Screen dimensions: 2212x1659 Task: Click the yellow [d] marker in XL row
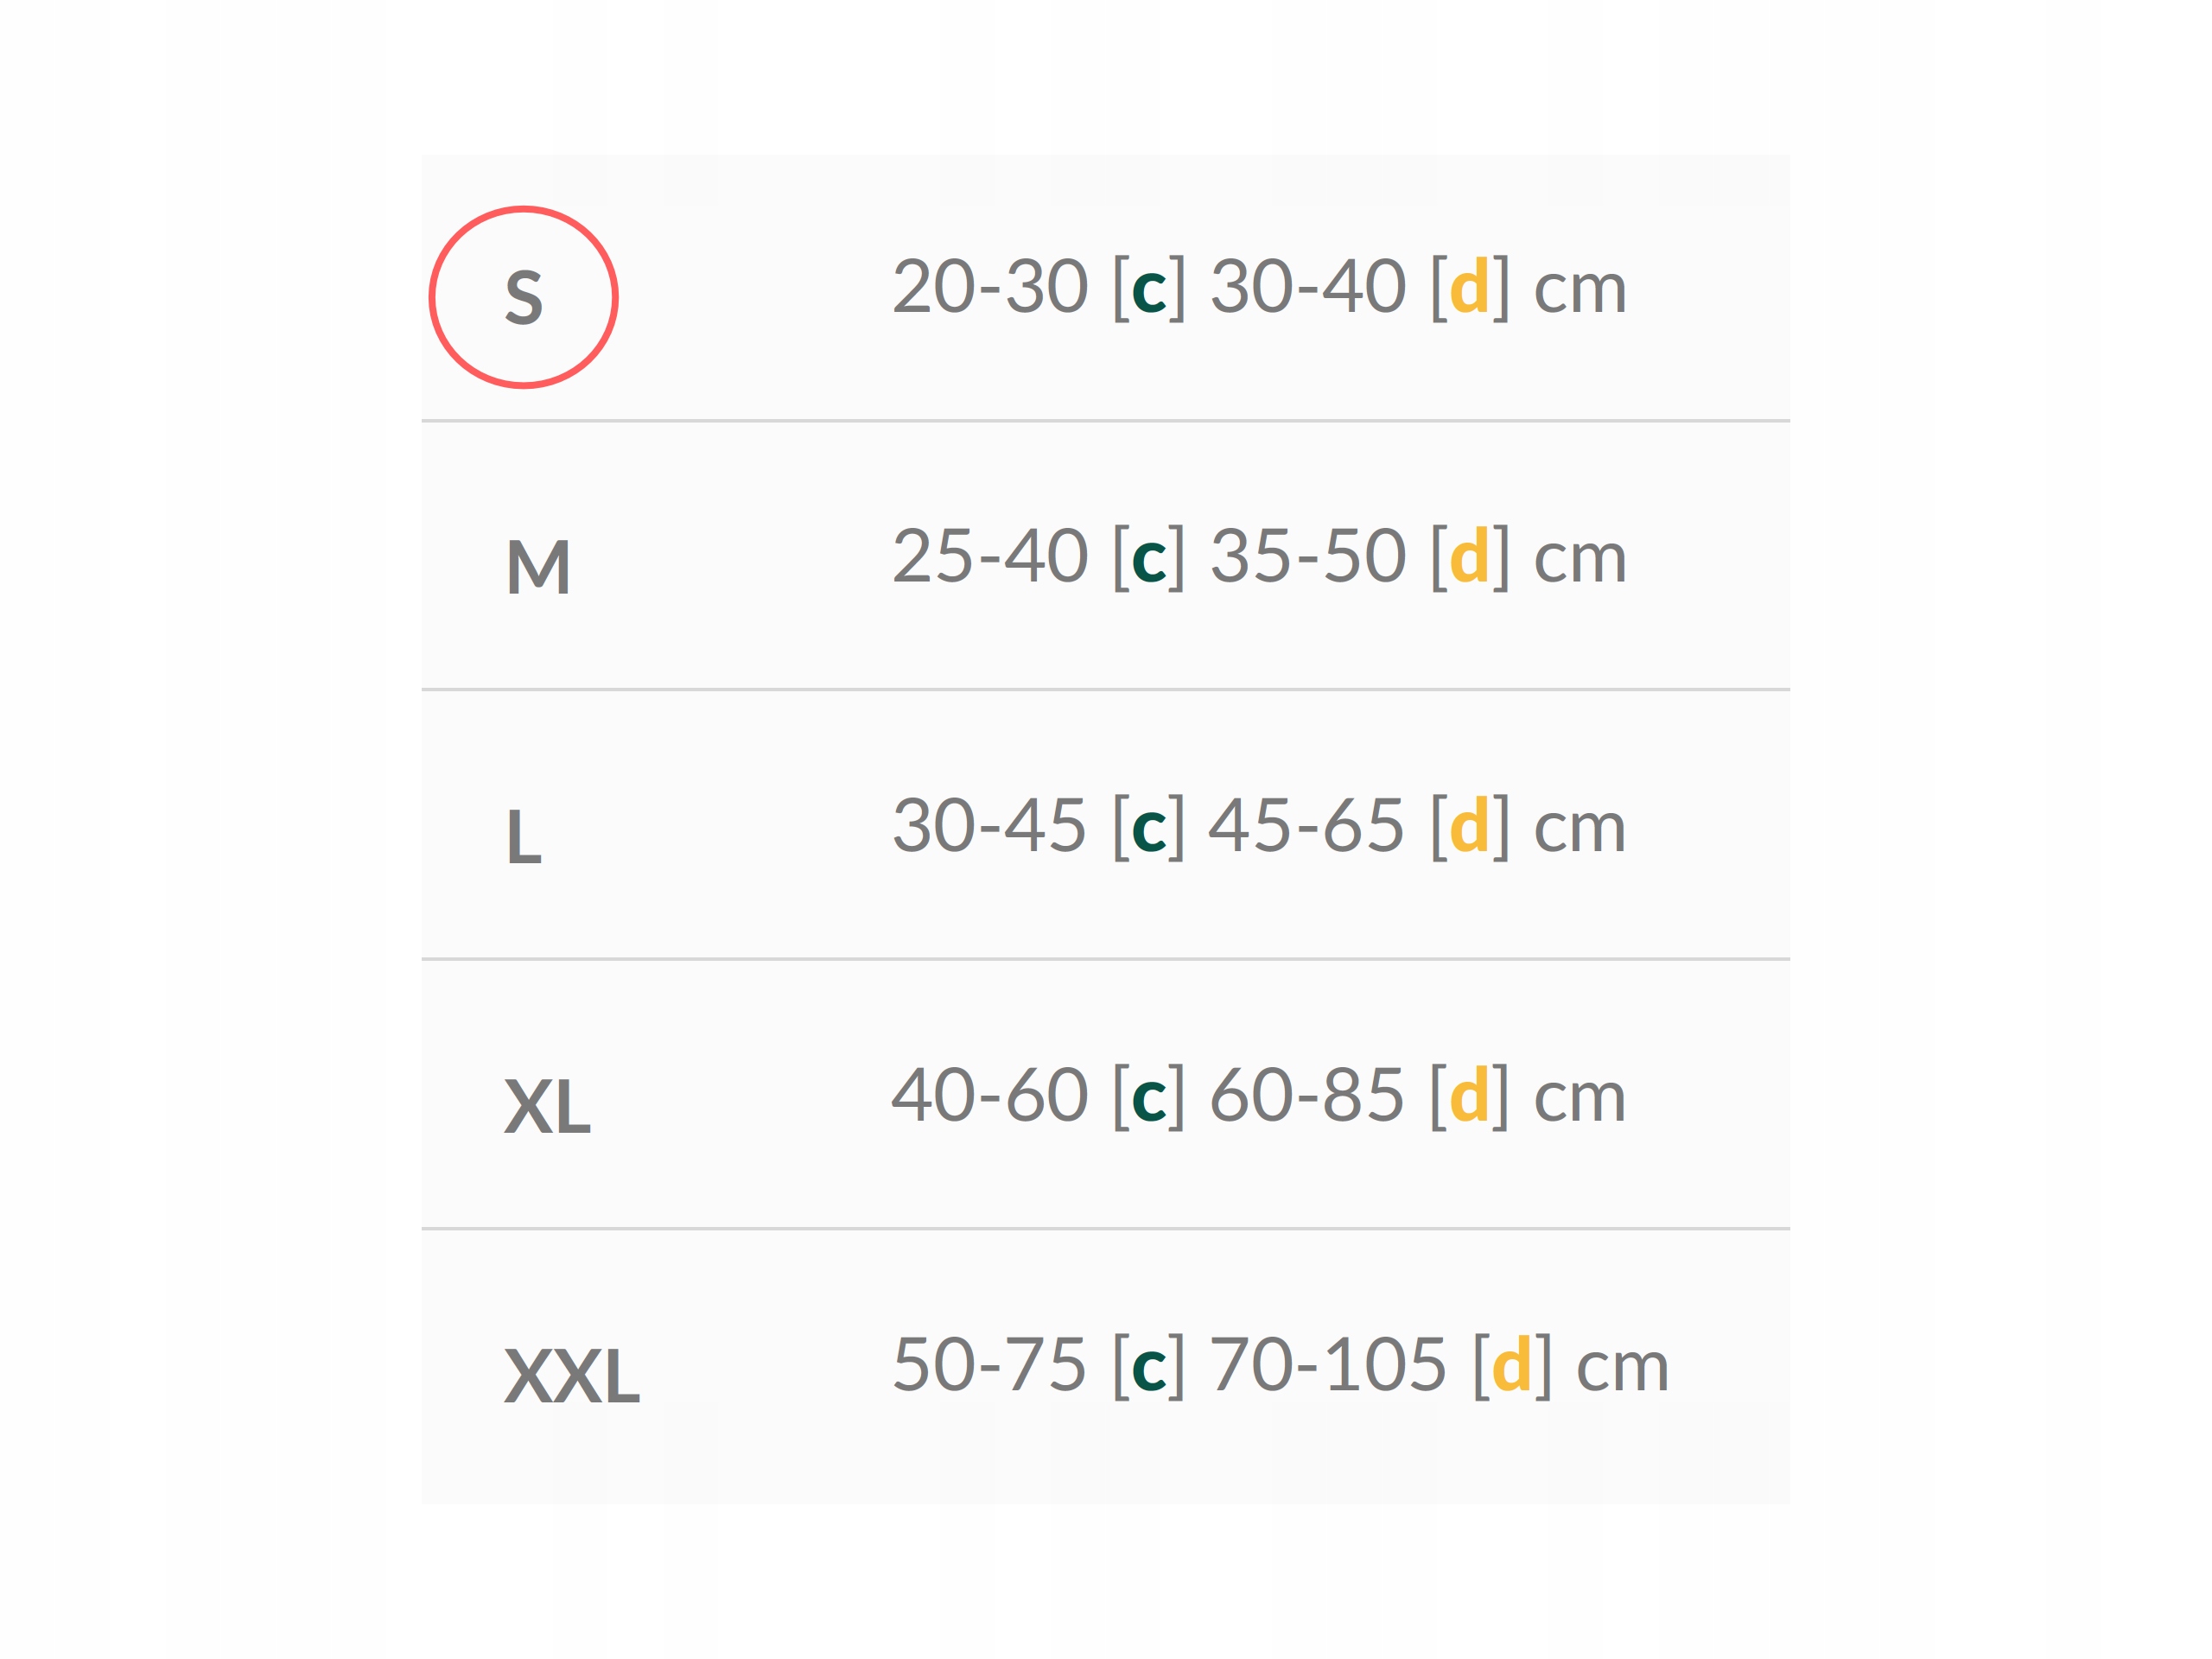(x=1469, y=1096)
